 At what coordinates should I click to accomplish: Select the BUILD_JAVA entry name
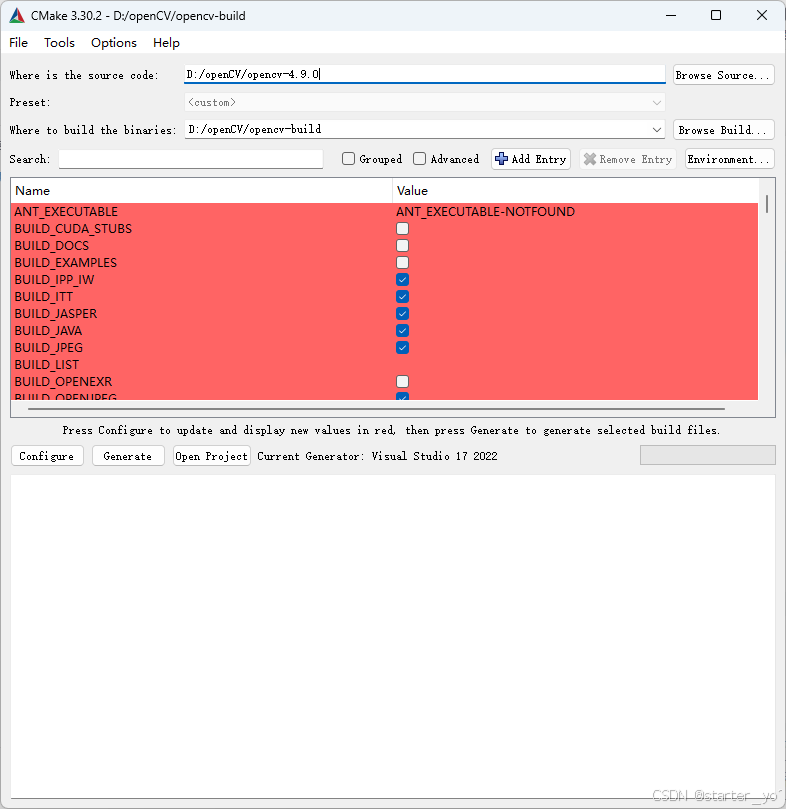point(49,331)
